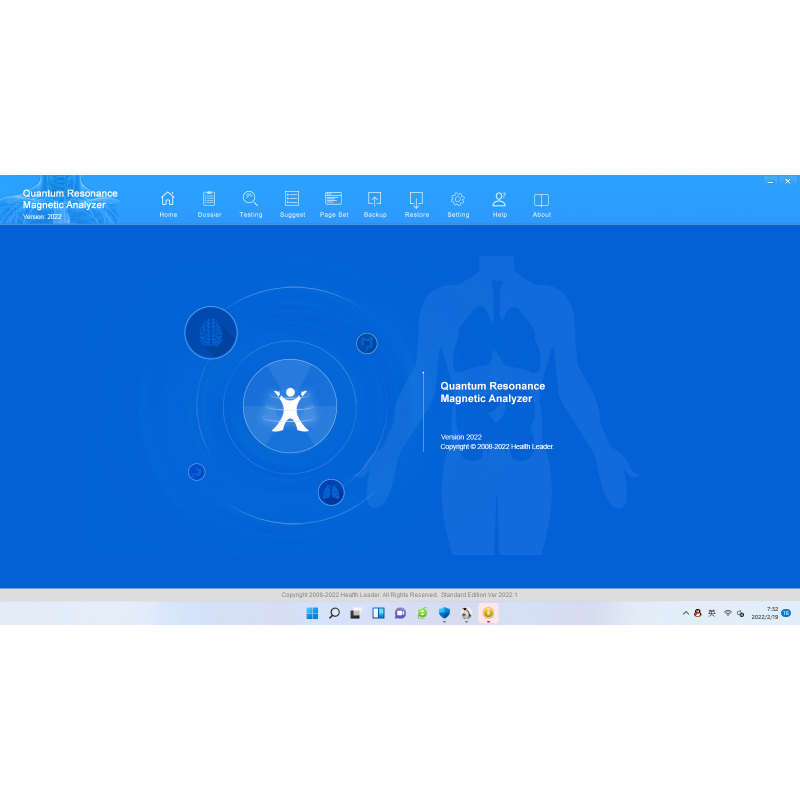Screen dimensions: 800x800
Task: Select the brain organ circle
Action: coord(211,333)
